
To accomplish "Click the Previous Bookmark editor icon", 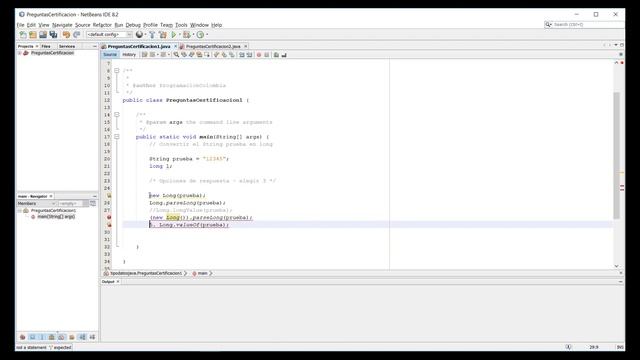I will click(x=216, y=55).
